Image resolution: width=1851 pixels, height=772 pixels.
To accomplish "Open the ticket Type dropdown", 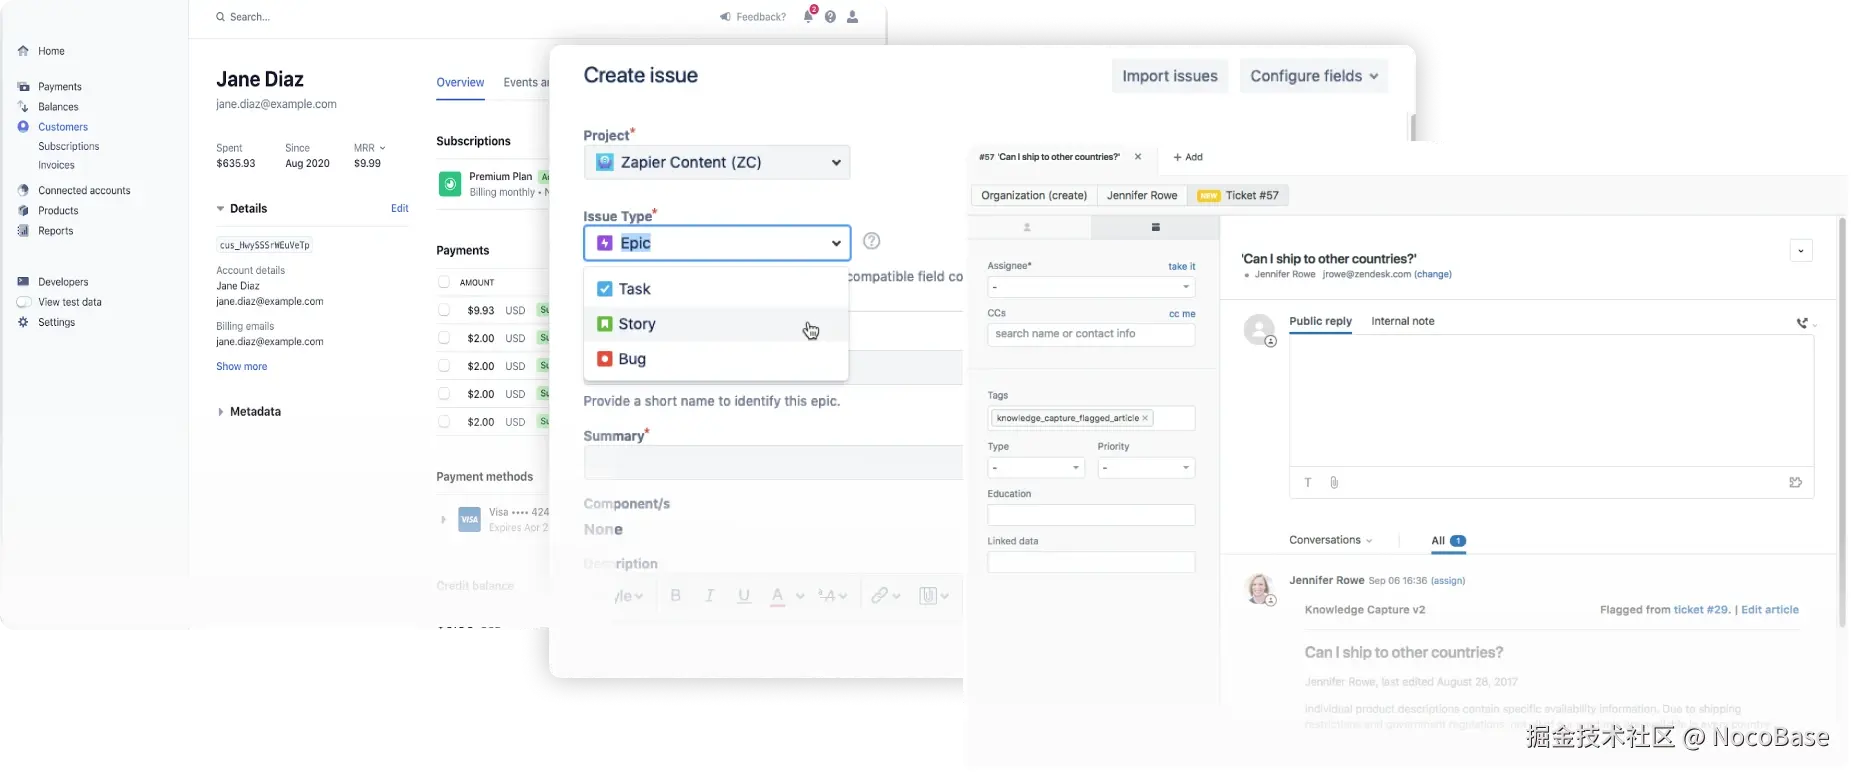I will click(1036, 468).
